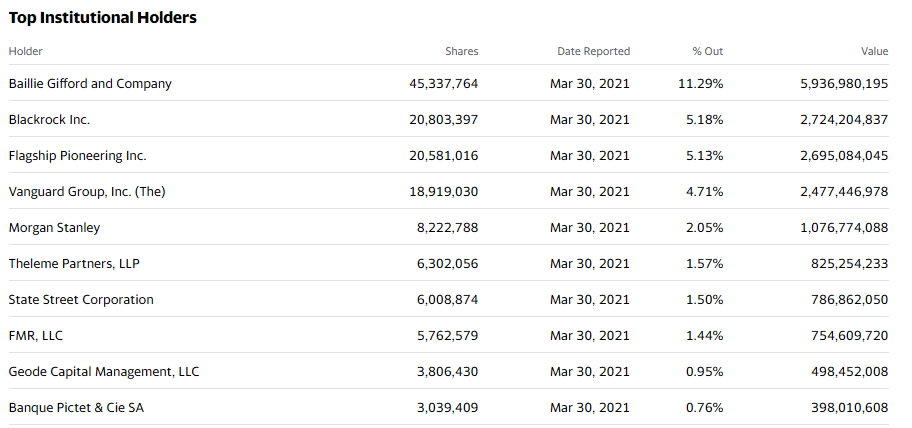The height and width of the screenshot is (428, 912).
Task: Click Baillie Gifford's 45,337,764 shares value
Action: (444, 84)
